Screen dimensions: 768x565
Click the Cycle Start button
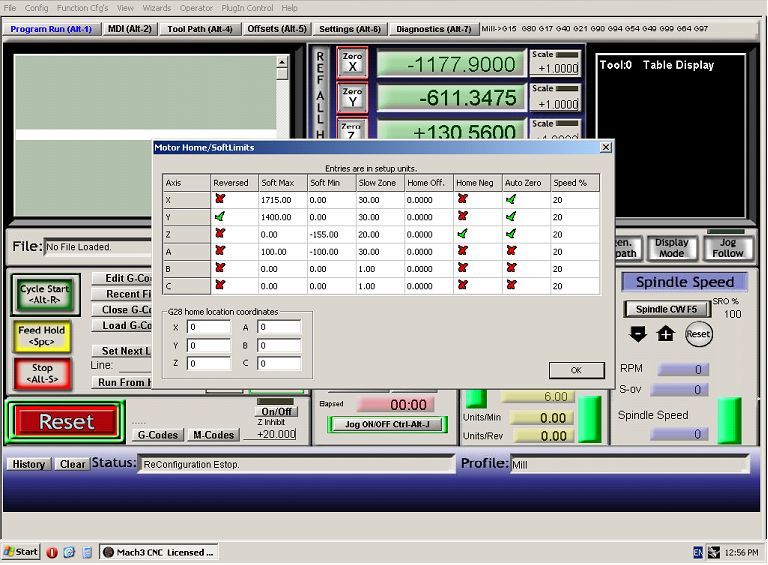[45, 294]
